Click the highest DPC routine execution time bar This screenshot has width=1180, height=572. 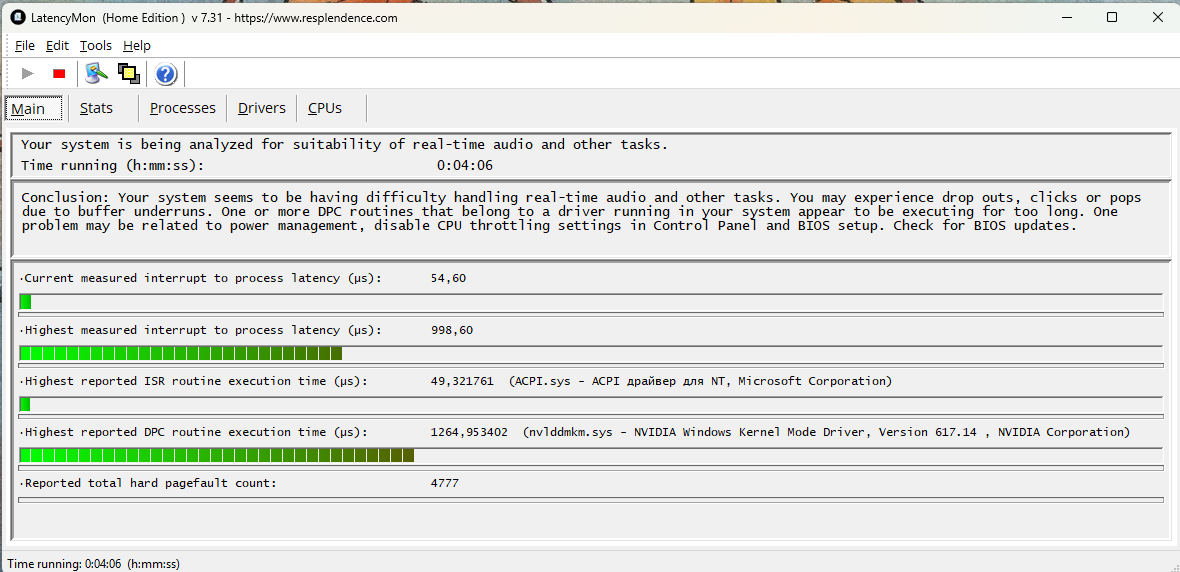(x=591, y=455)
